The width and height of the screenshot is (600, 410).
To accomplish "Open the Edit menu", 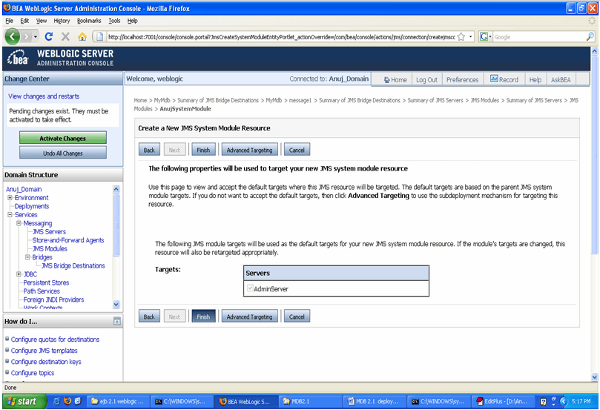I will [24, 21].
